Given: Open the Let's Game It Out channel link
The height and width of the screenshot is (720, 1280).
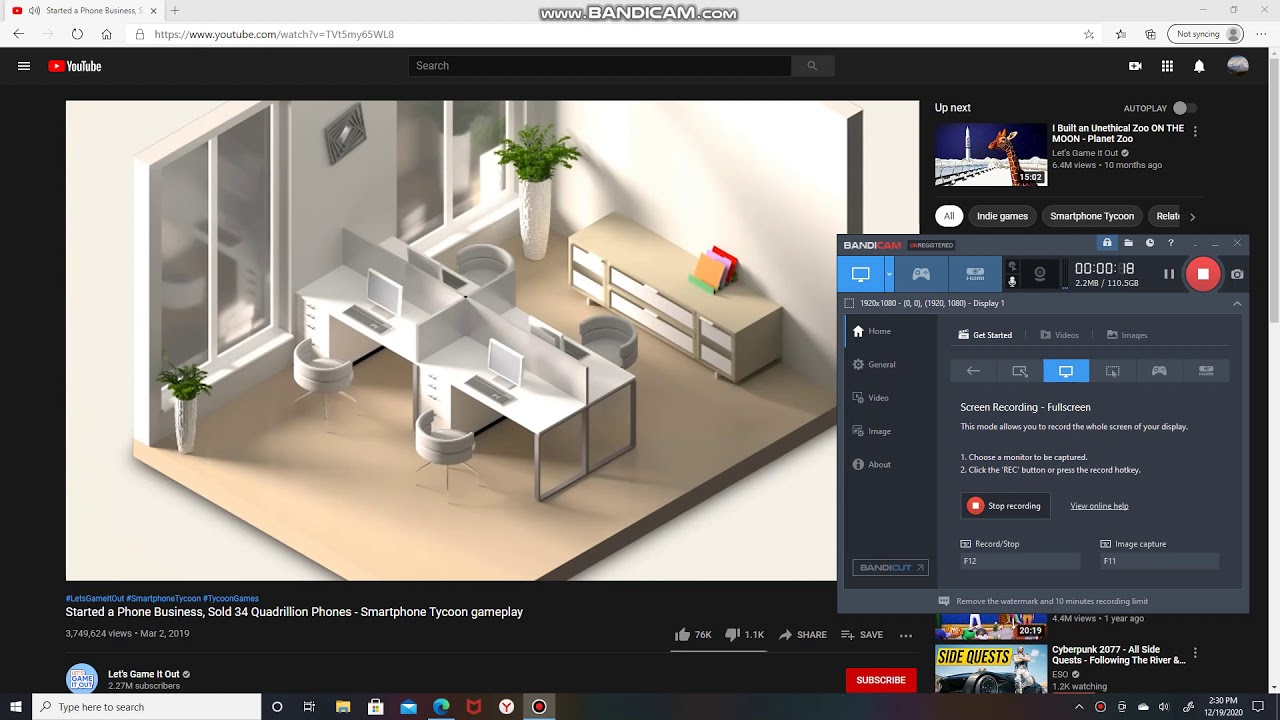Looking at the screenshot, I should pyautogui.click(x=144, y=674).
